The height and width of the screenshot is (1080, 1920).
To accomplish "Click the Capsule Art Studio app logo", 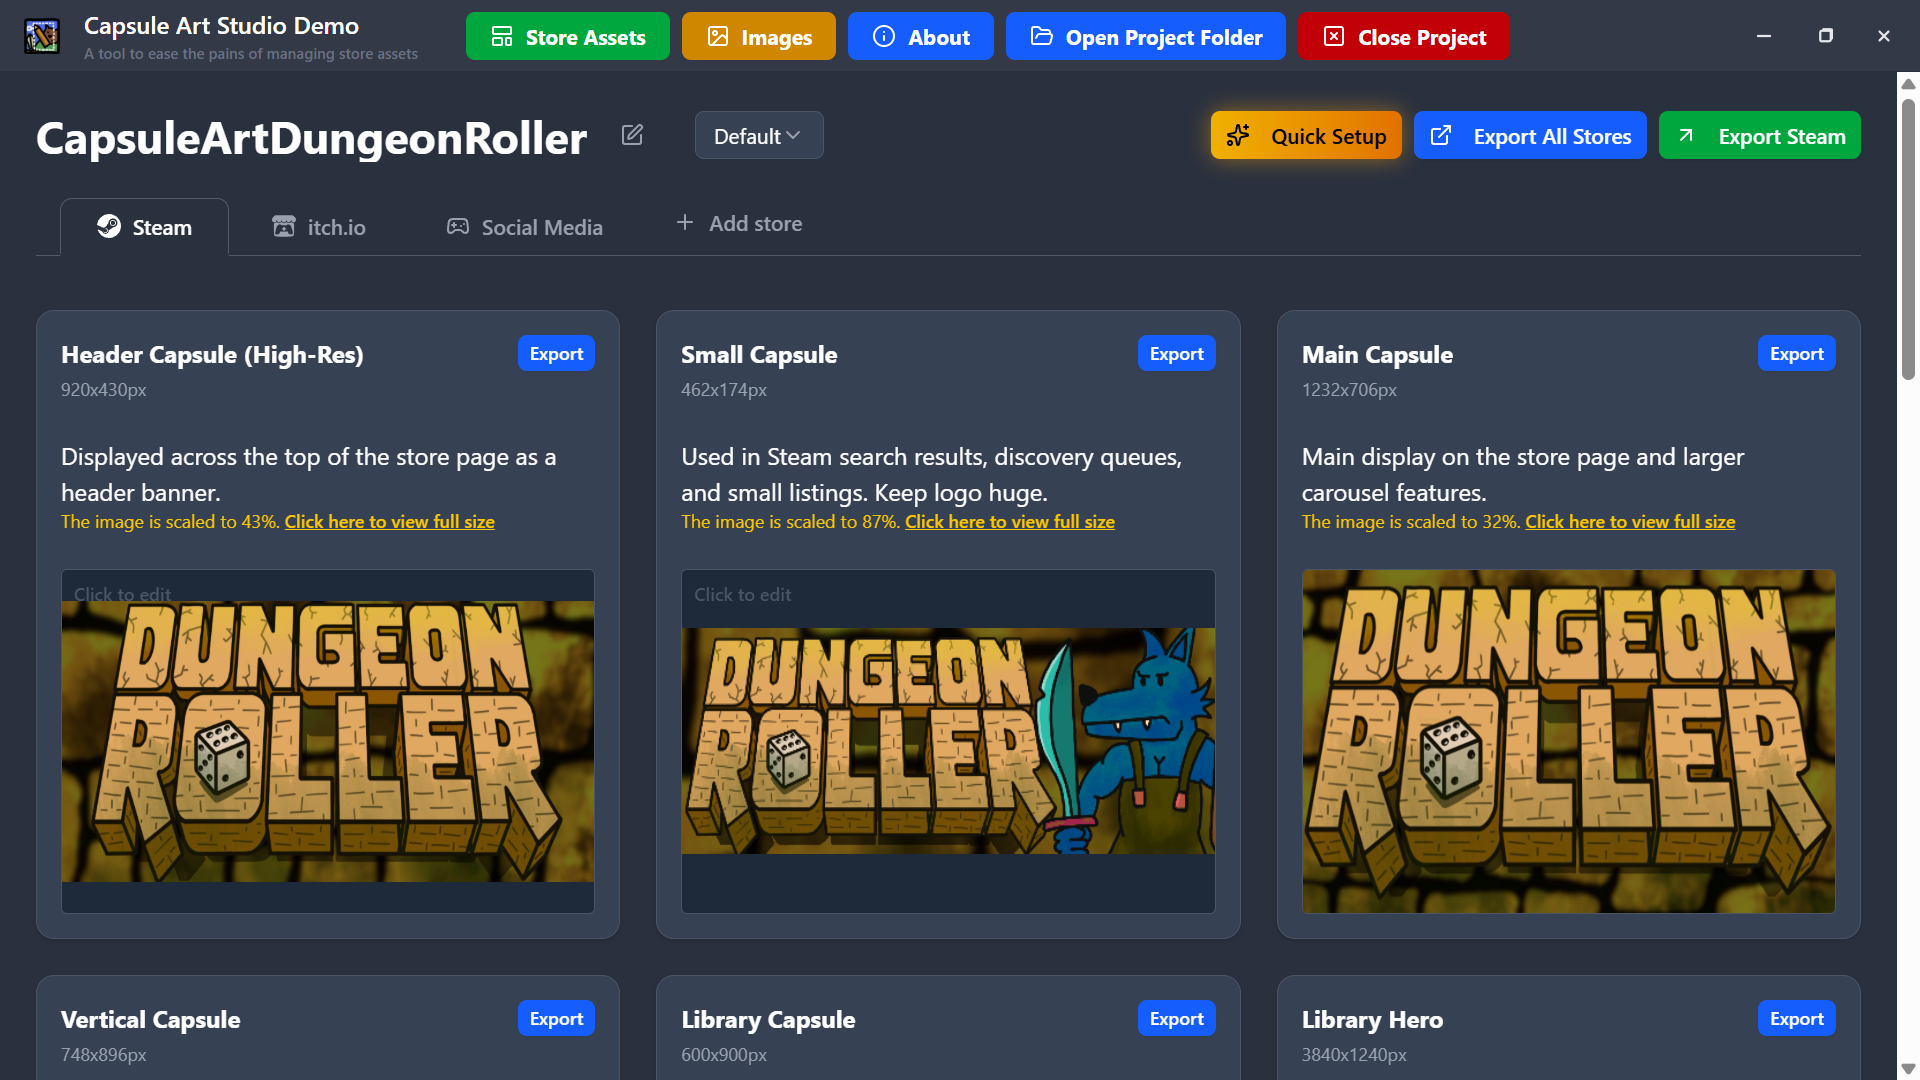I will tap(42, 37).
